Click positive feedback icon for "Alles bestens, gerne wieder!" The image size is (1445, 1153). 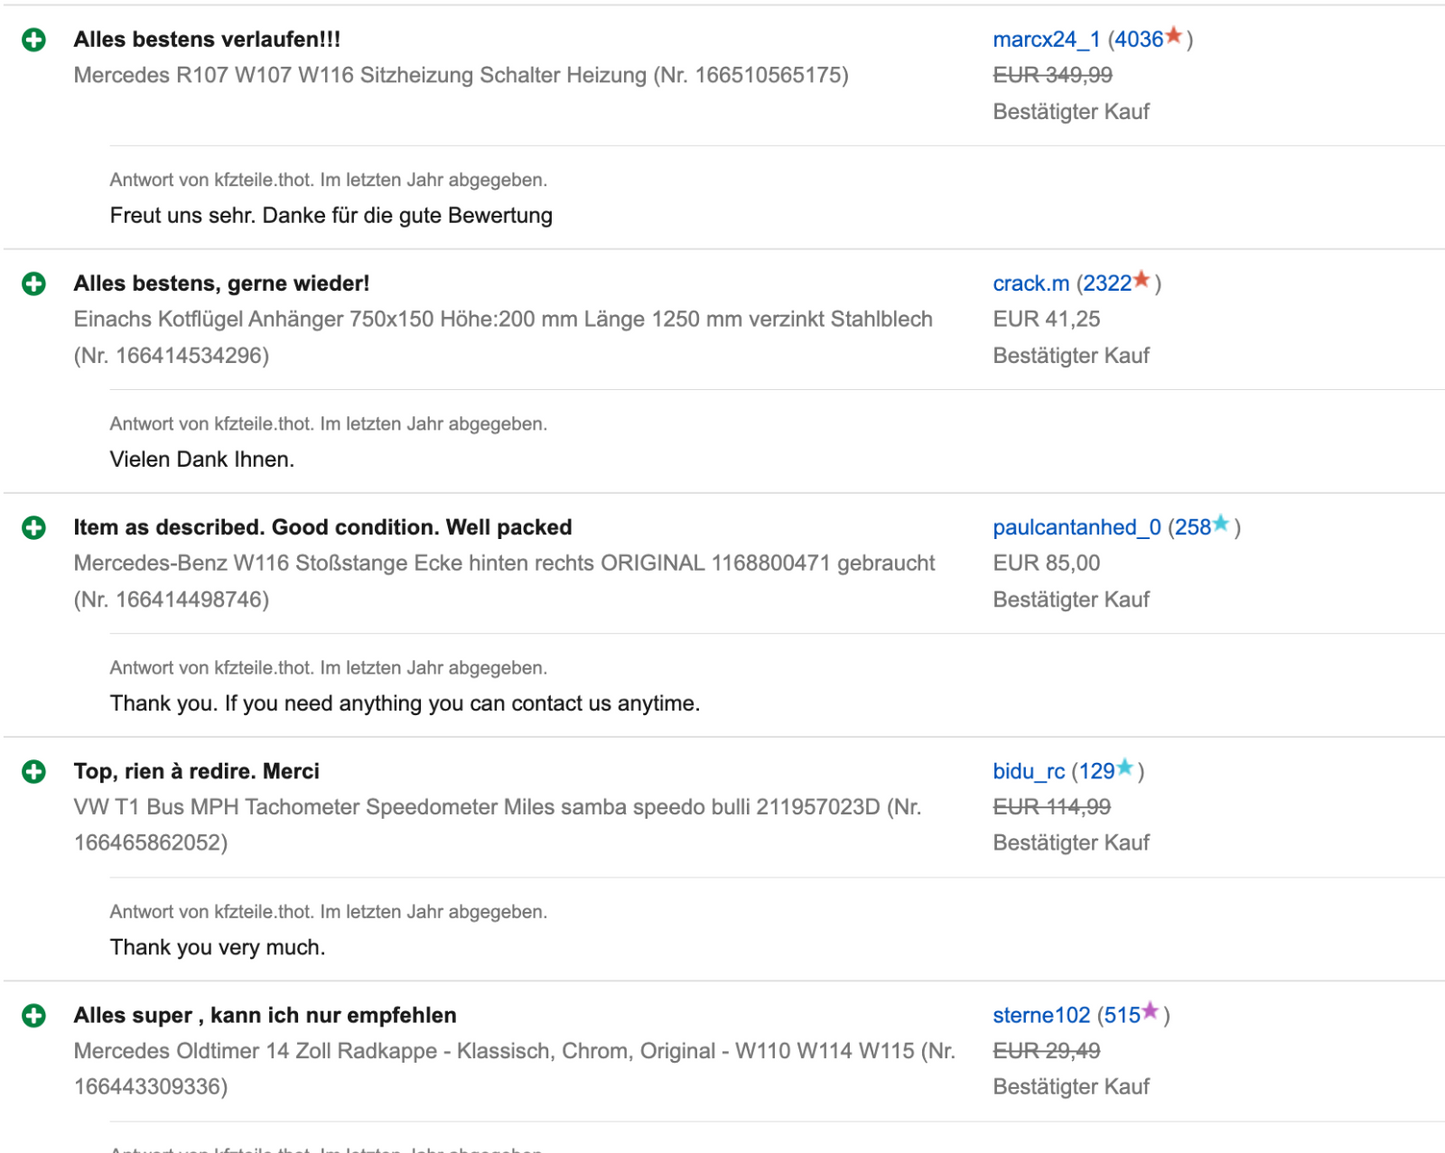click(34, 284)
